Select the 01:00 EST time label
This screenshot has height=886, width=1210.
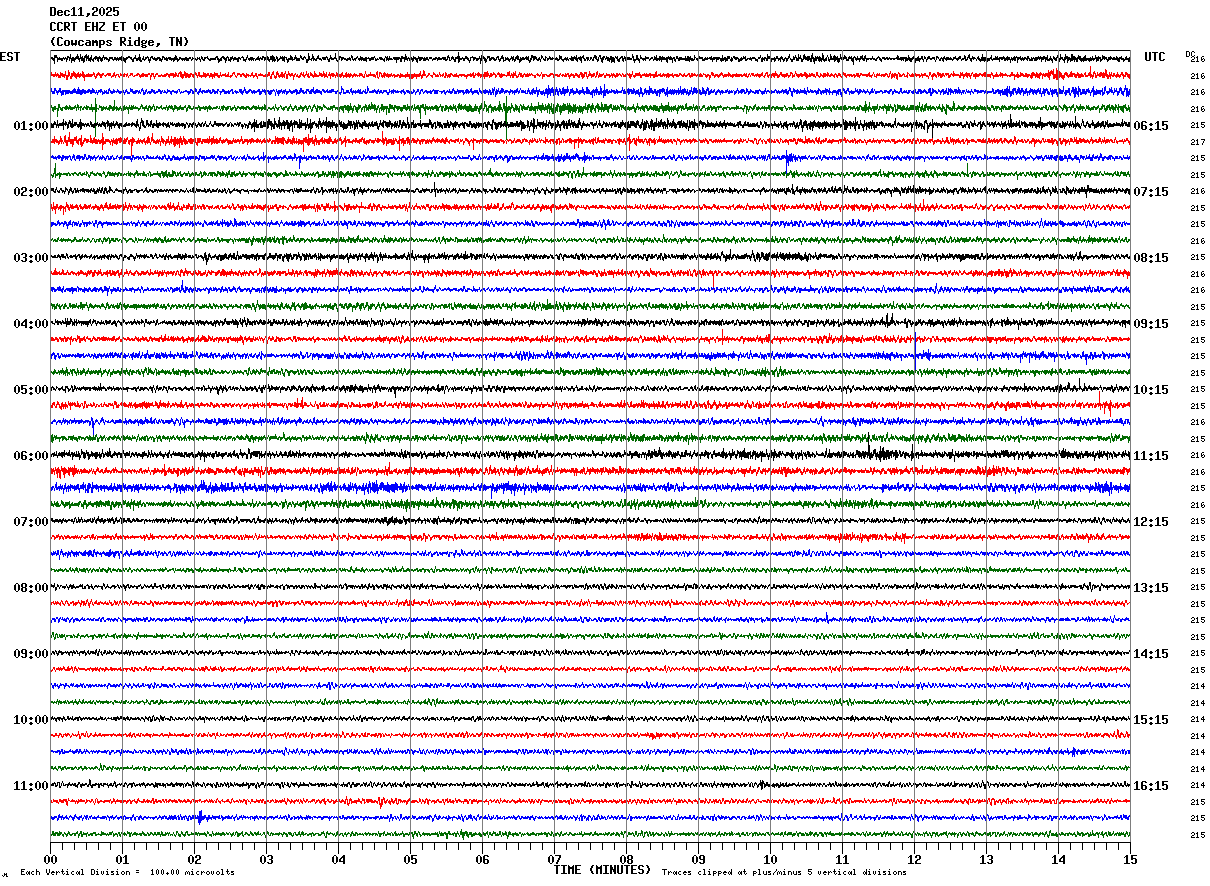[x=31, y=126]
